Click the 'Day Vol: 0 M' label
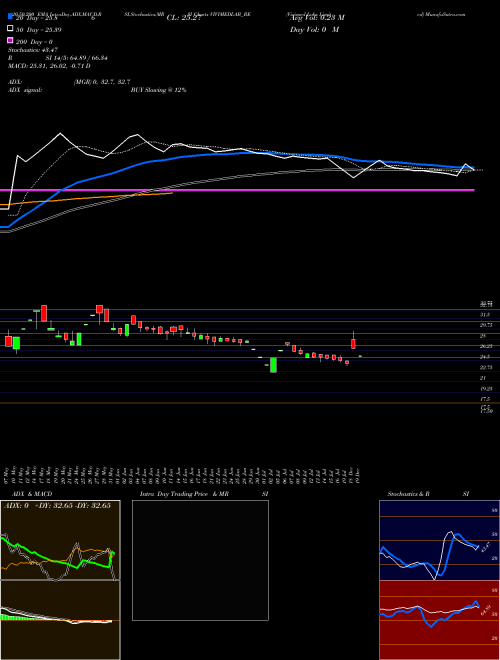The width and height of the screenshot is (500, 660). pyautogui.click(x=314, y=30)
